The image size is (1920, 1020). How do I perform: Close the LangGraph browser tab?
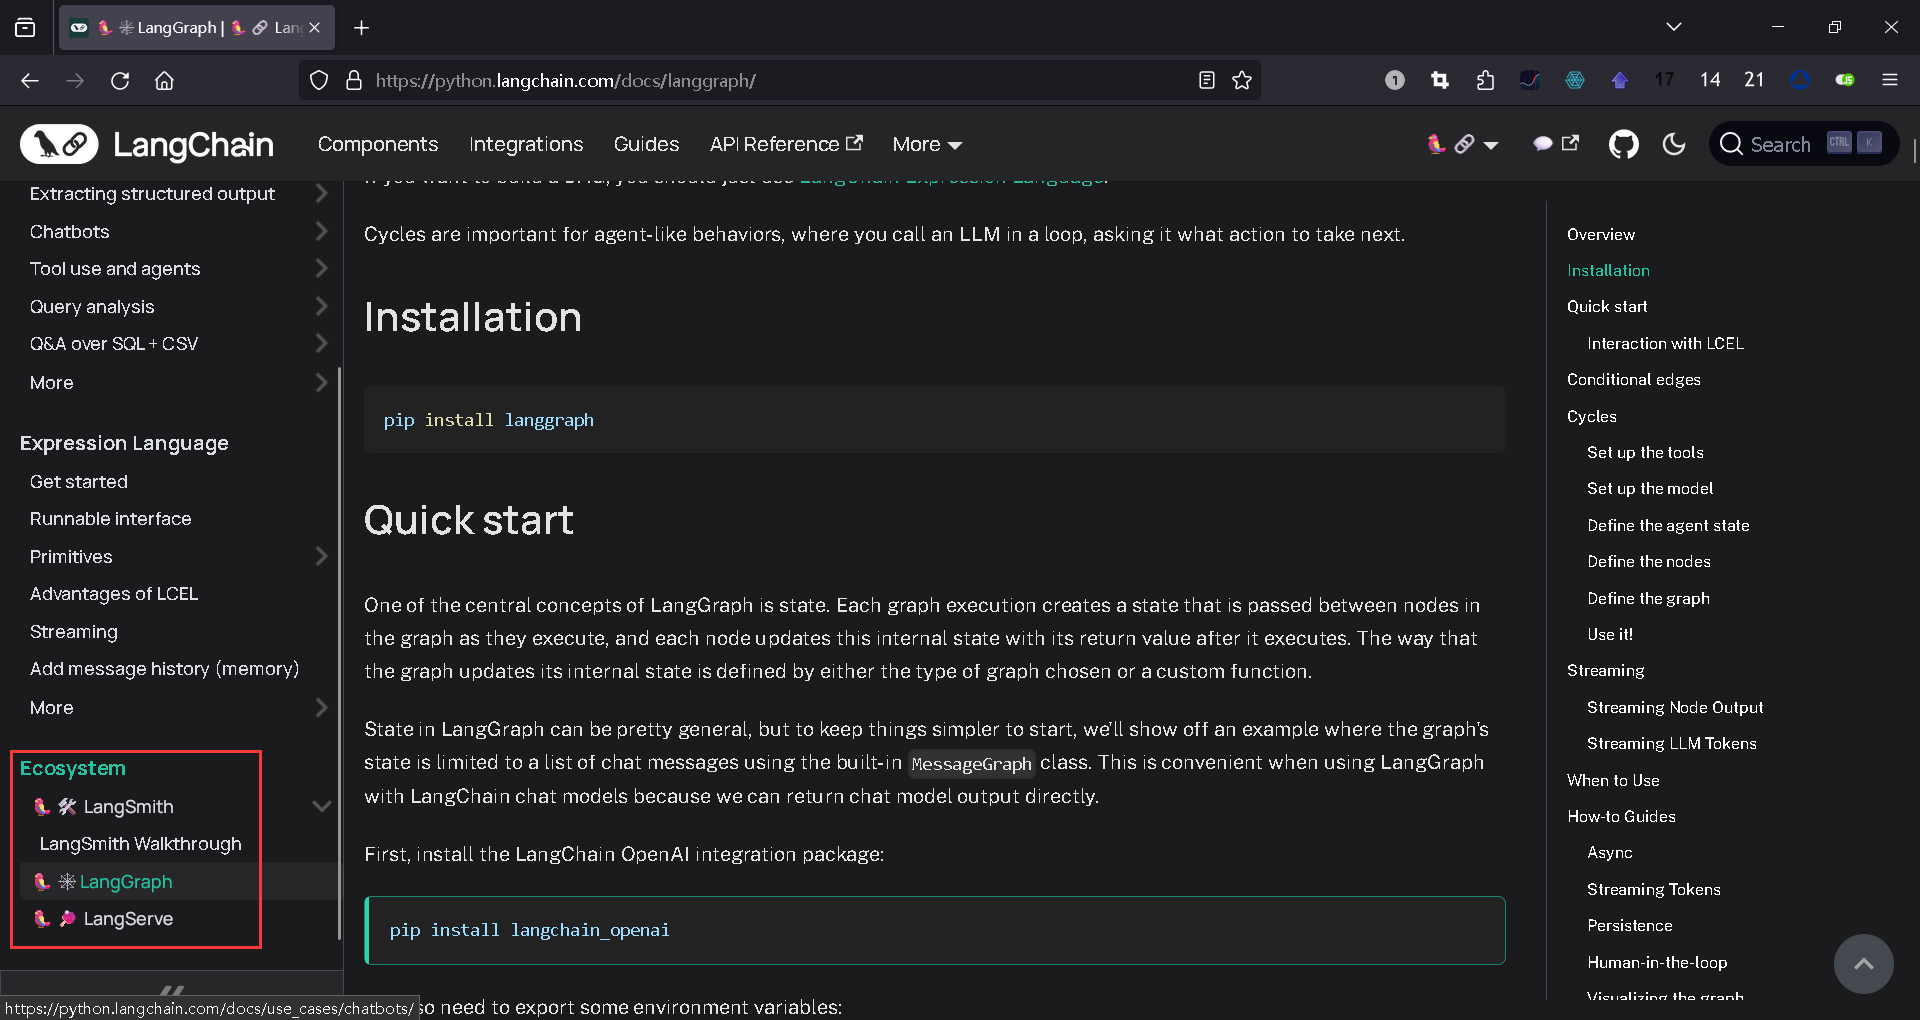[x=315, y=28]
